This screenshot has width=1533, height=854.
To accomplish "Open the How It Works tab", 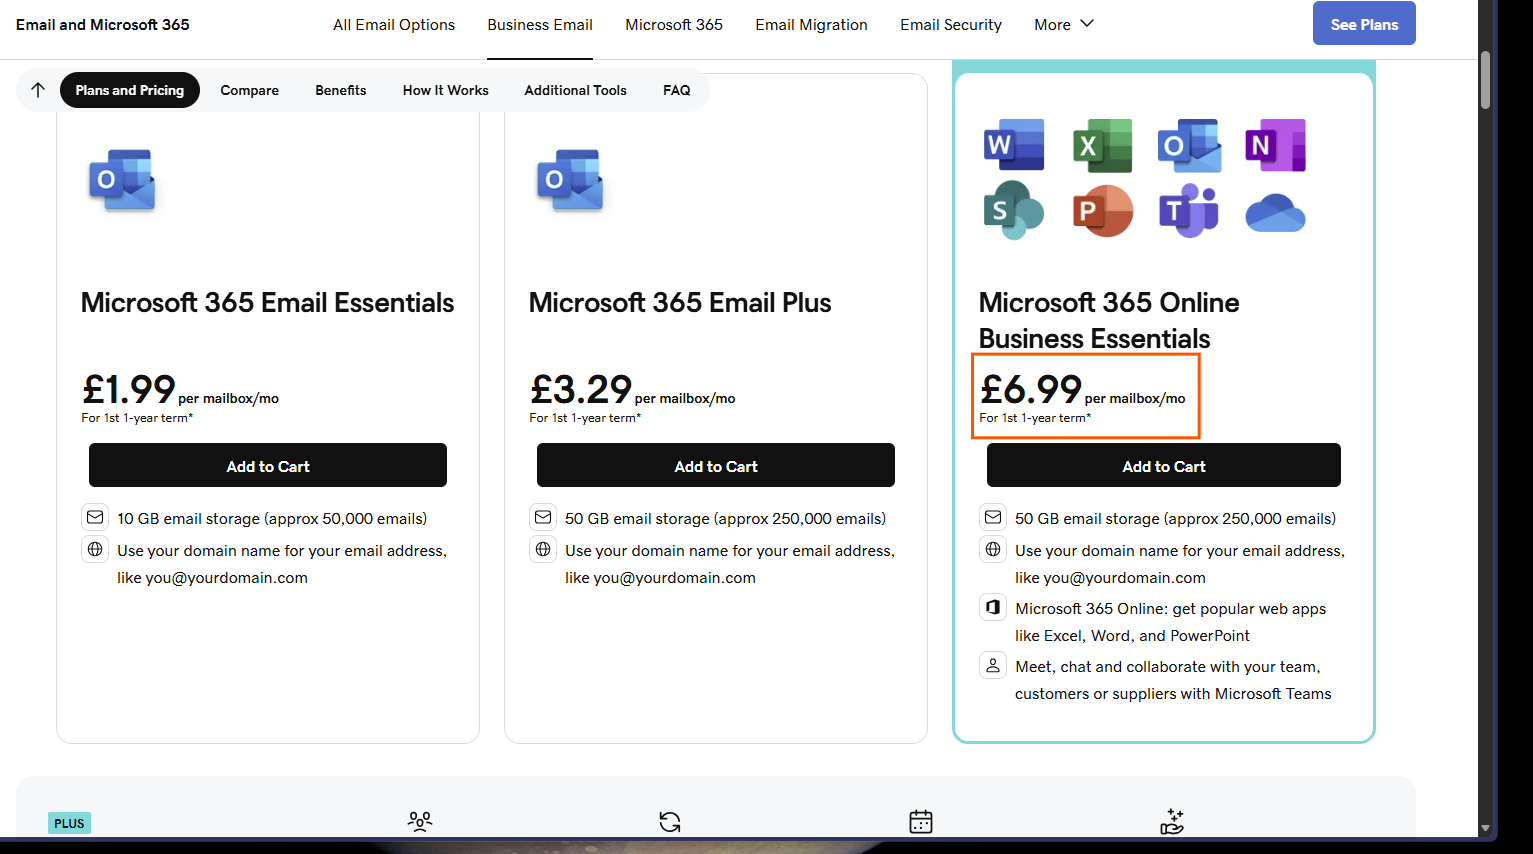I will [x=446, y=90].
